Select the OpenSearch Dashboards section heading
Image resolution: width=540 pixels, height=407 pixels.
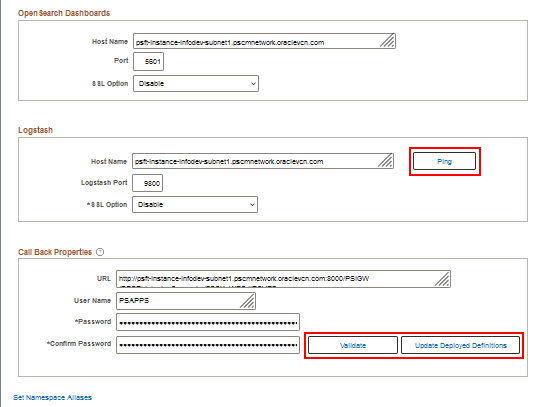point(64,13)
